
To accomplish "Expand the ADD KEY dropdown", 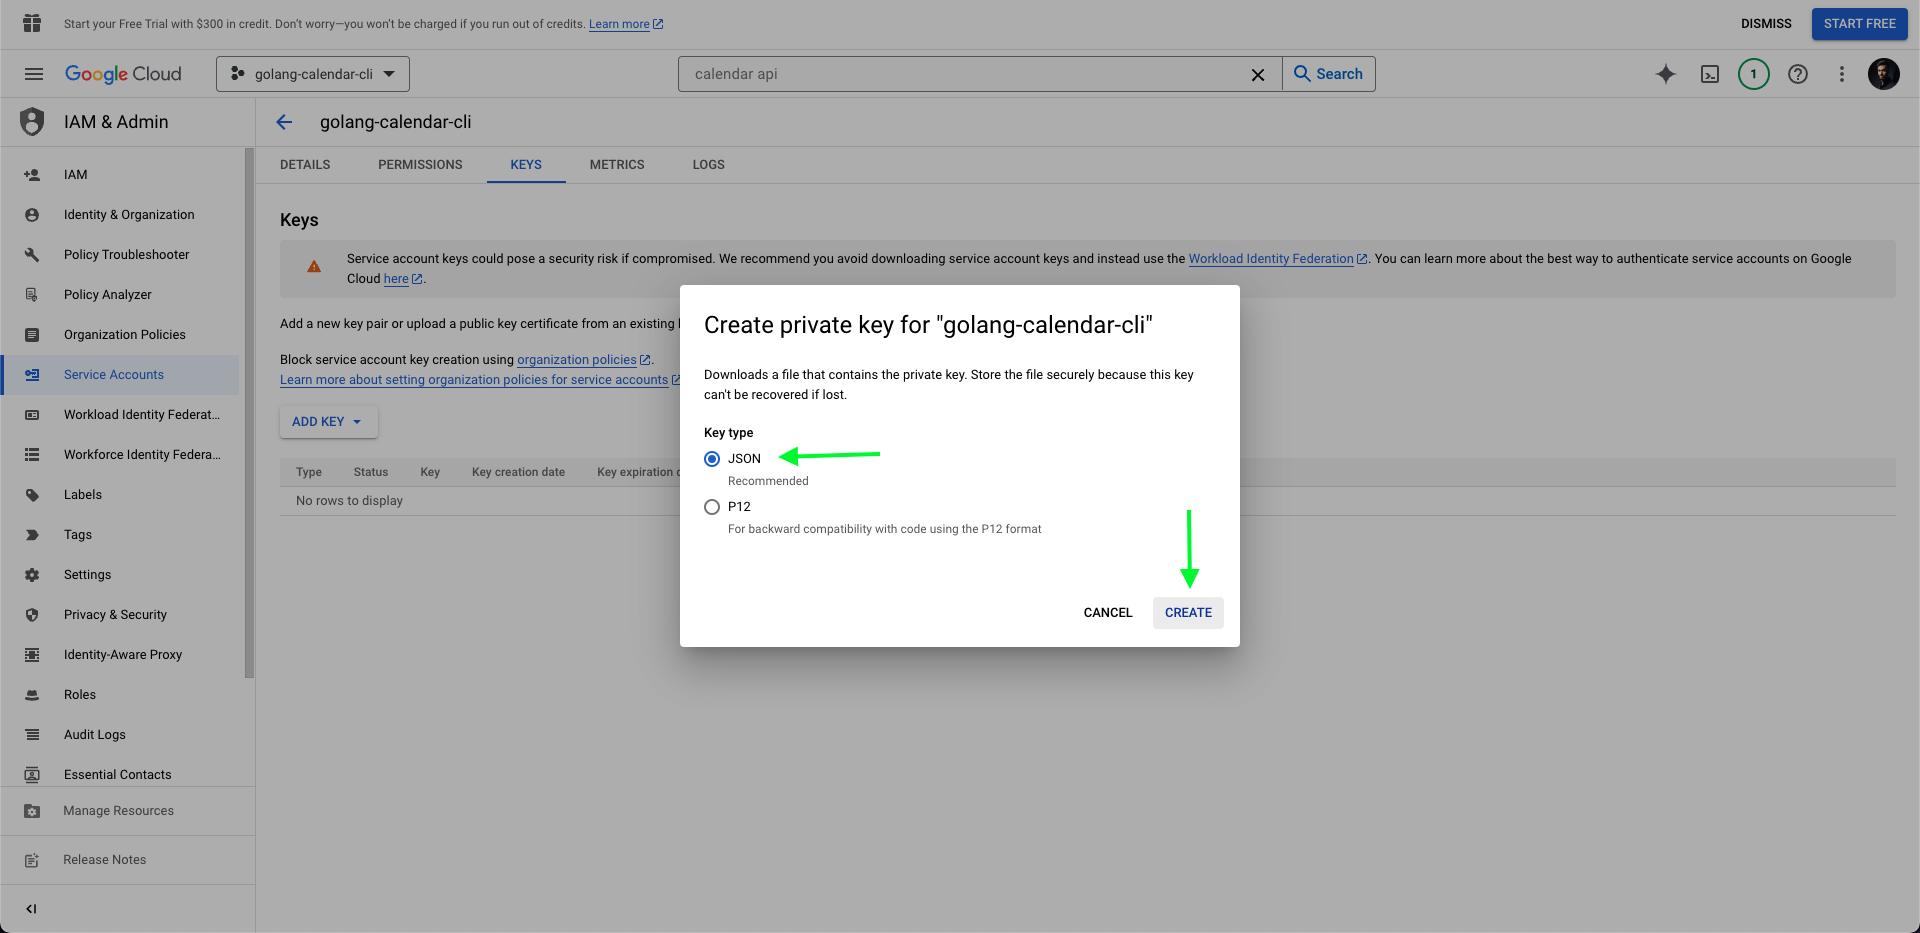I will tap(328, 422).
